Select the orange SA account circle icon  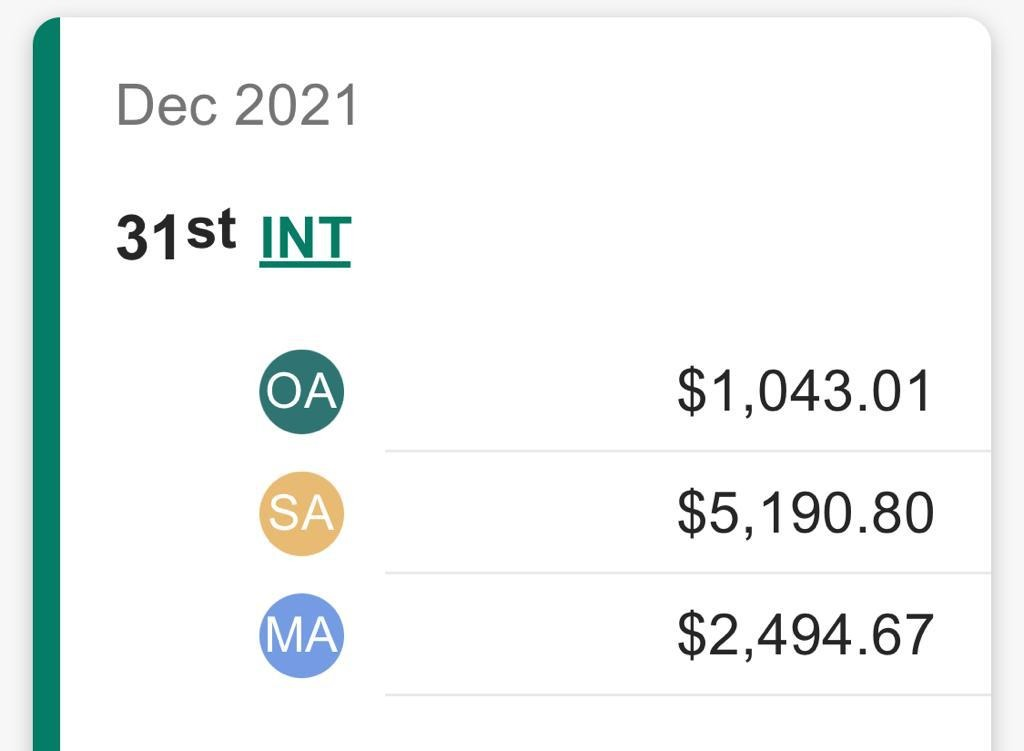pos(301,513)
